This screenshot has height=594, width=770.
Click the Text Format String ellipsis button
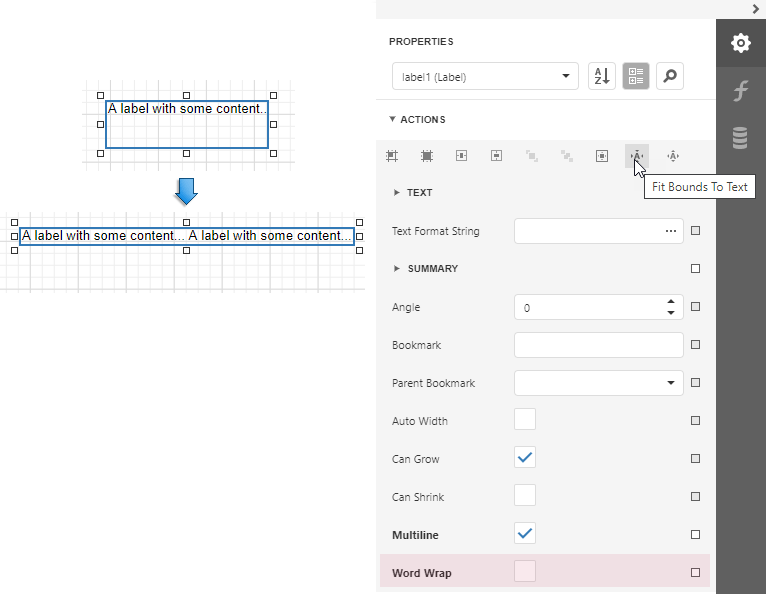[670, 231]
